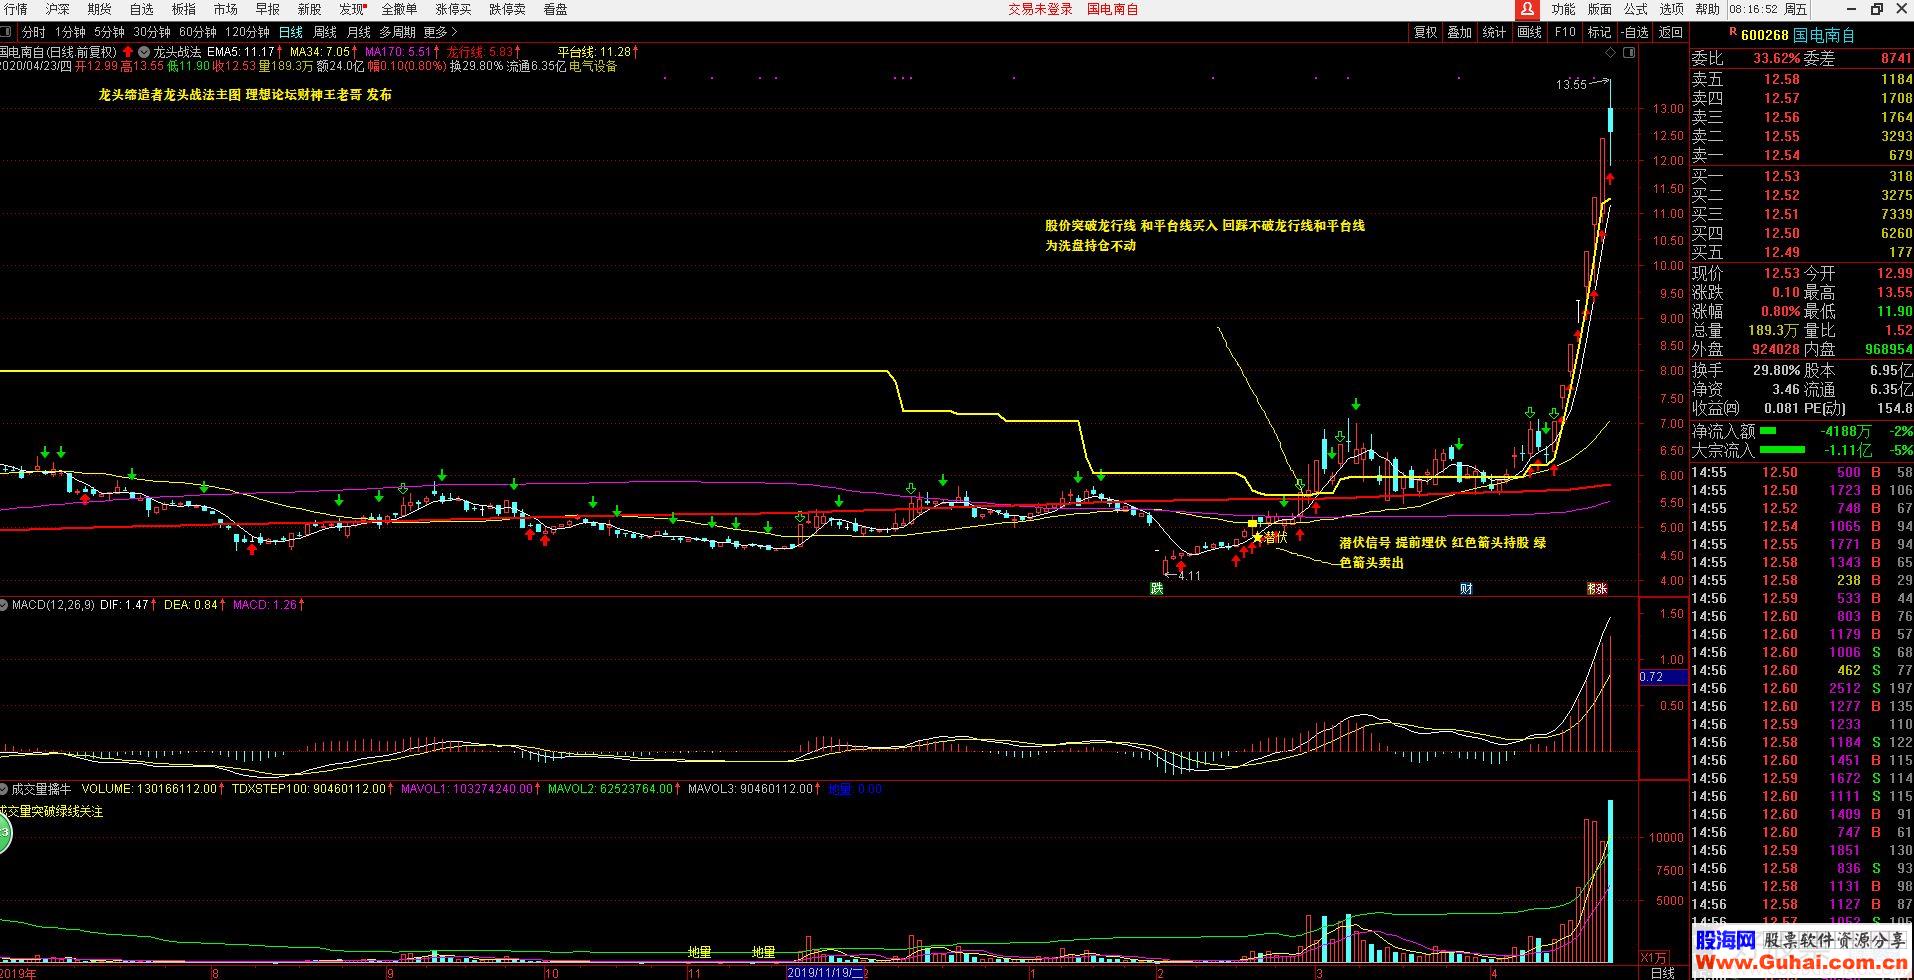Open the 市场 menu
The image size is (1914, 980).
(x=226, y=9)
